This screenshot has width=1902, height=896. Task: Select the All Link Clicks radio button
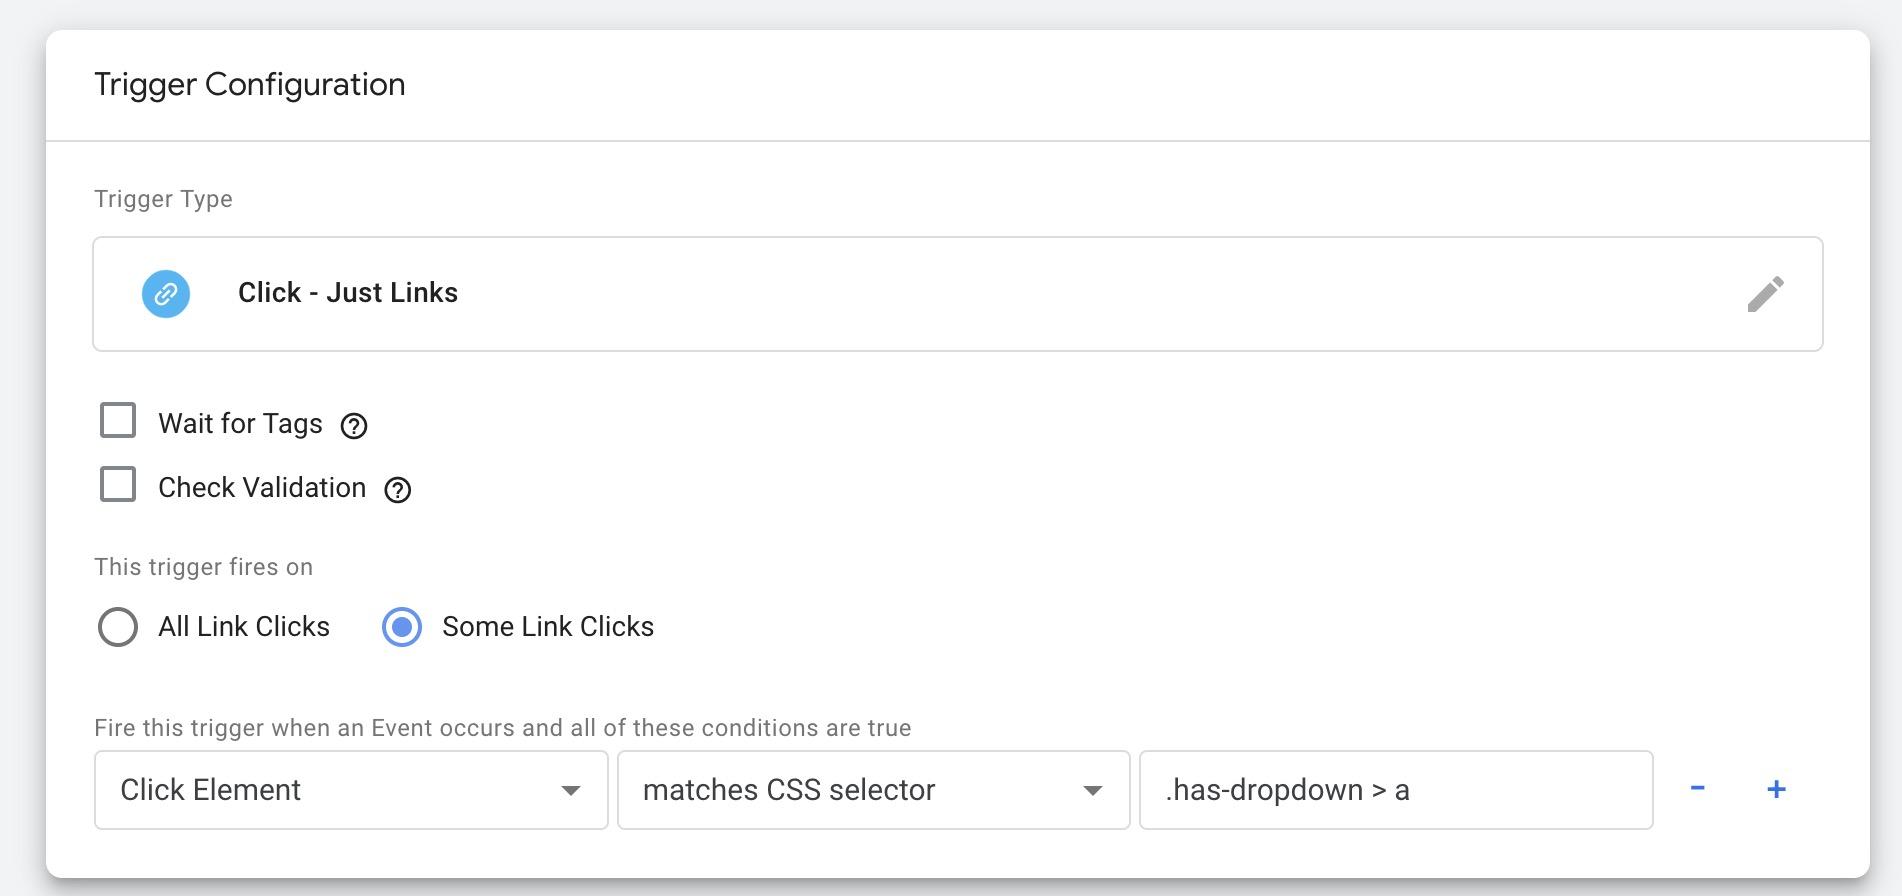pyautogui.click(x=118, y=627)
